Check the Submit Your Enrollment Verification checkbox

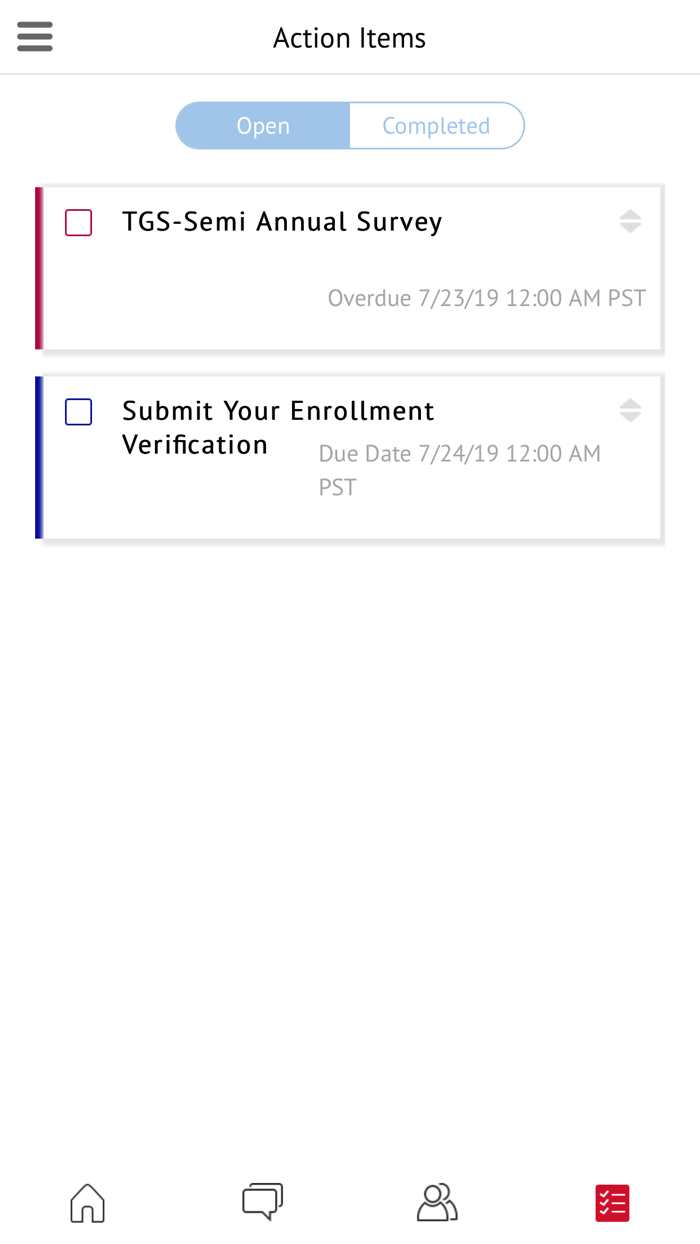tap(78, 411)
